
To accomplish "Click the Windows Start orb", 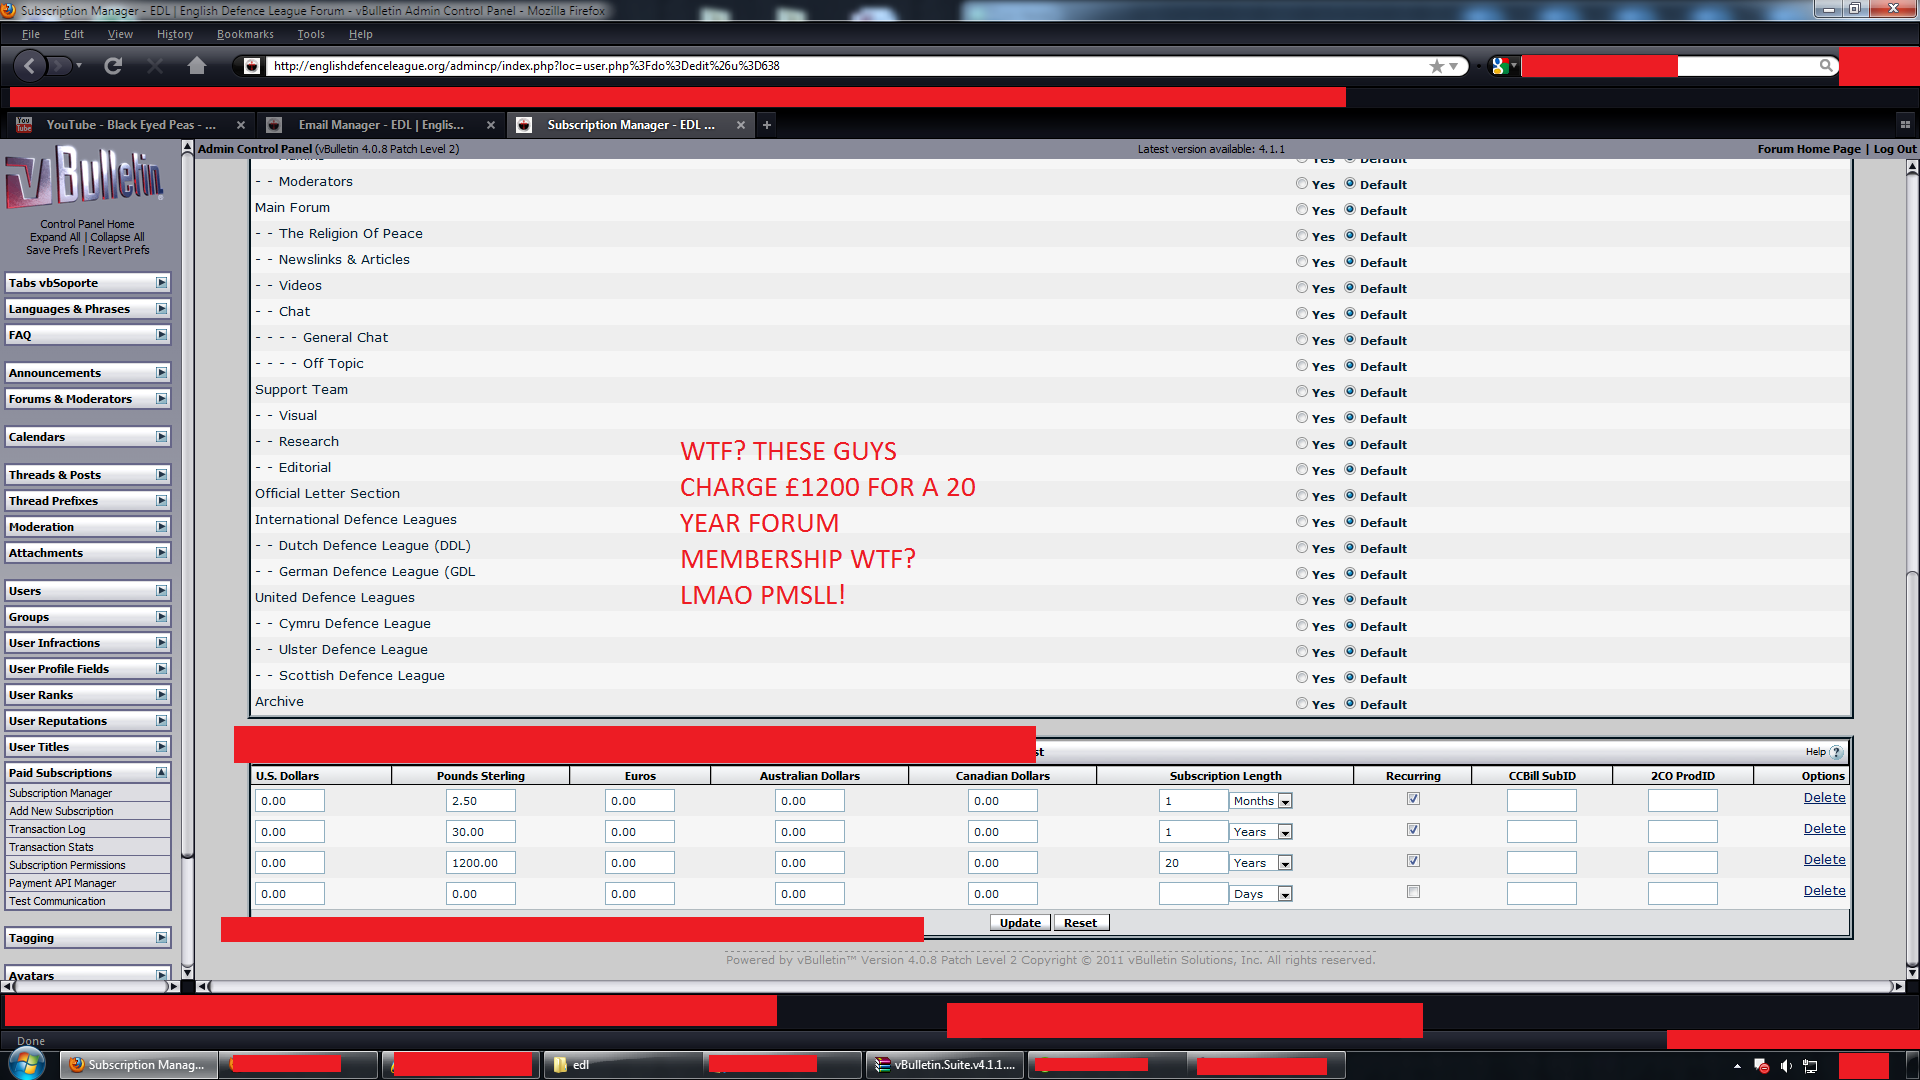I will (27, 1064).
